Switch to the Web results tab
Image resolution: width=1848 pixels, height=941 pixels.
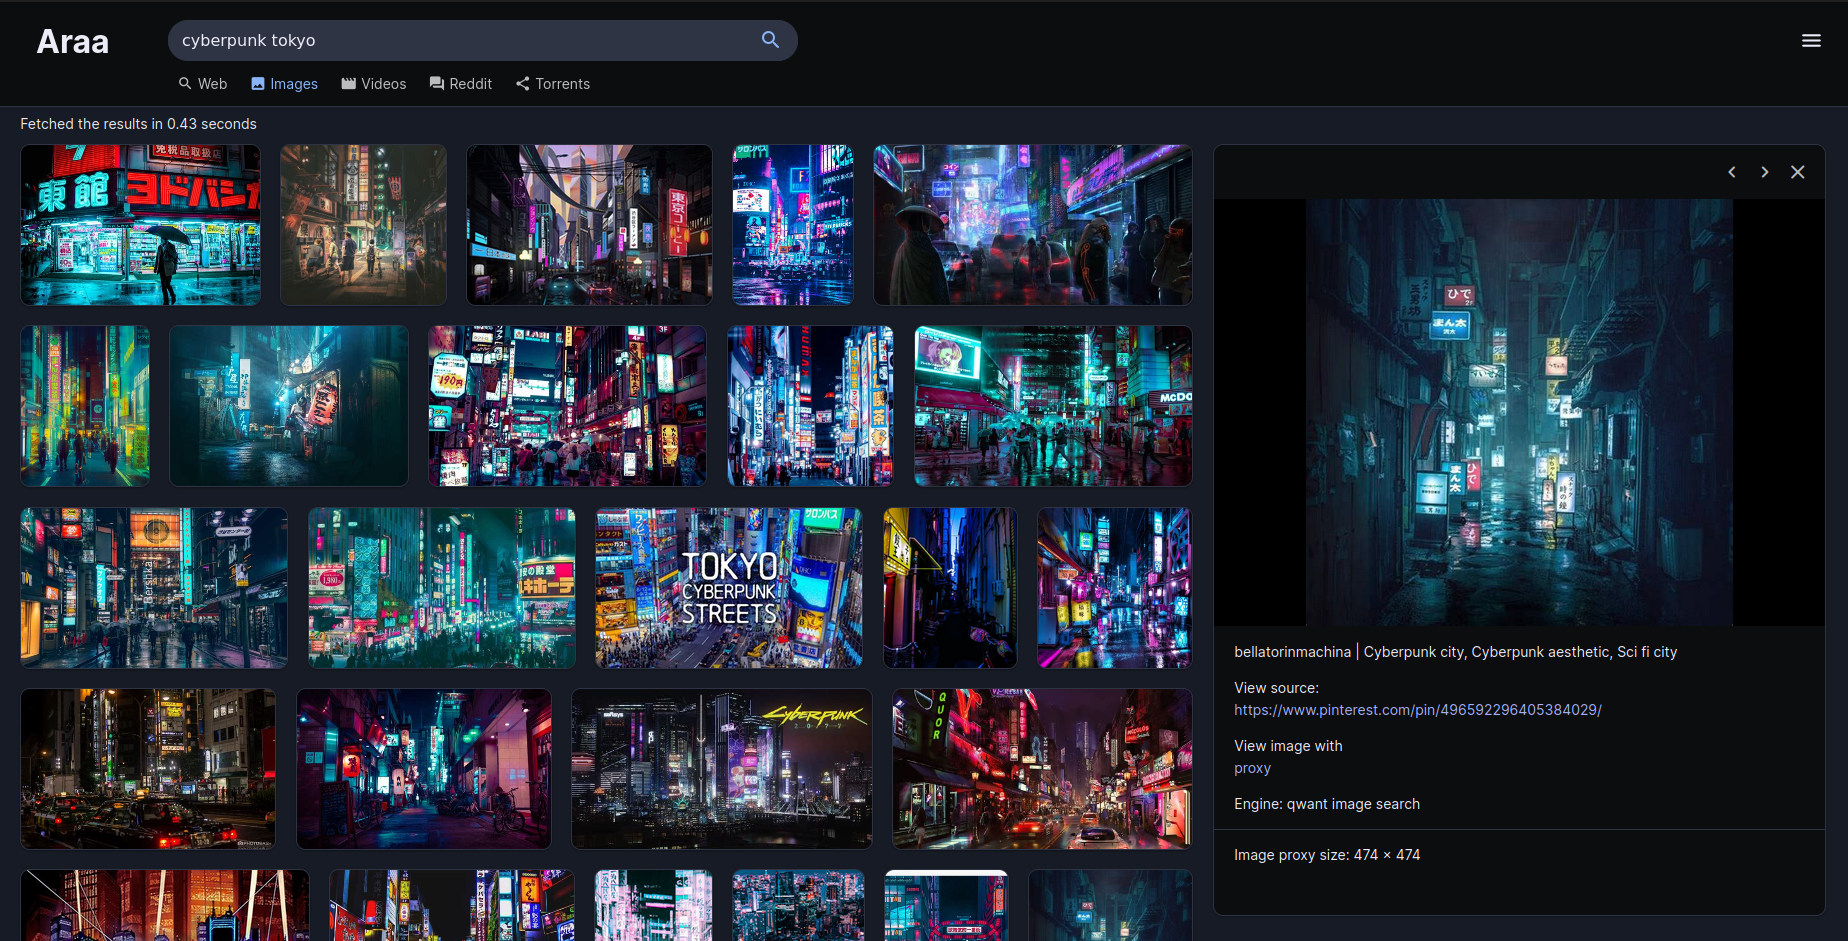click(203, 84)
